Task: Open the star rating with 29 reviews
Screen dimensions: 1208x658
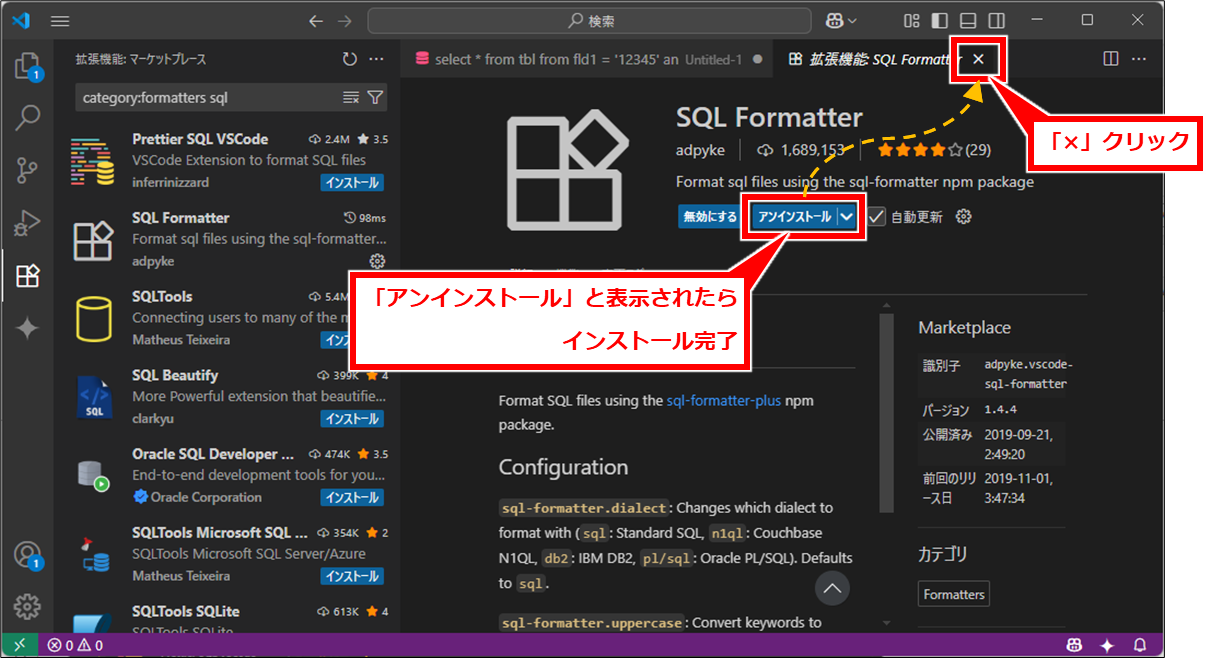Action: [x=934, y=150]
